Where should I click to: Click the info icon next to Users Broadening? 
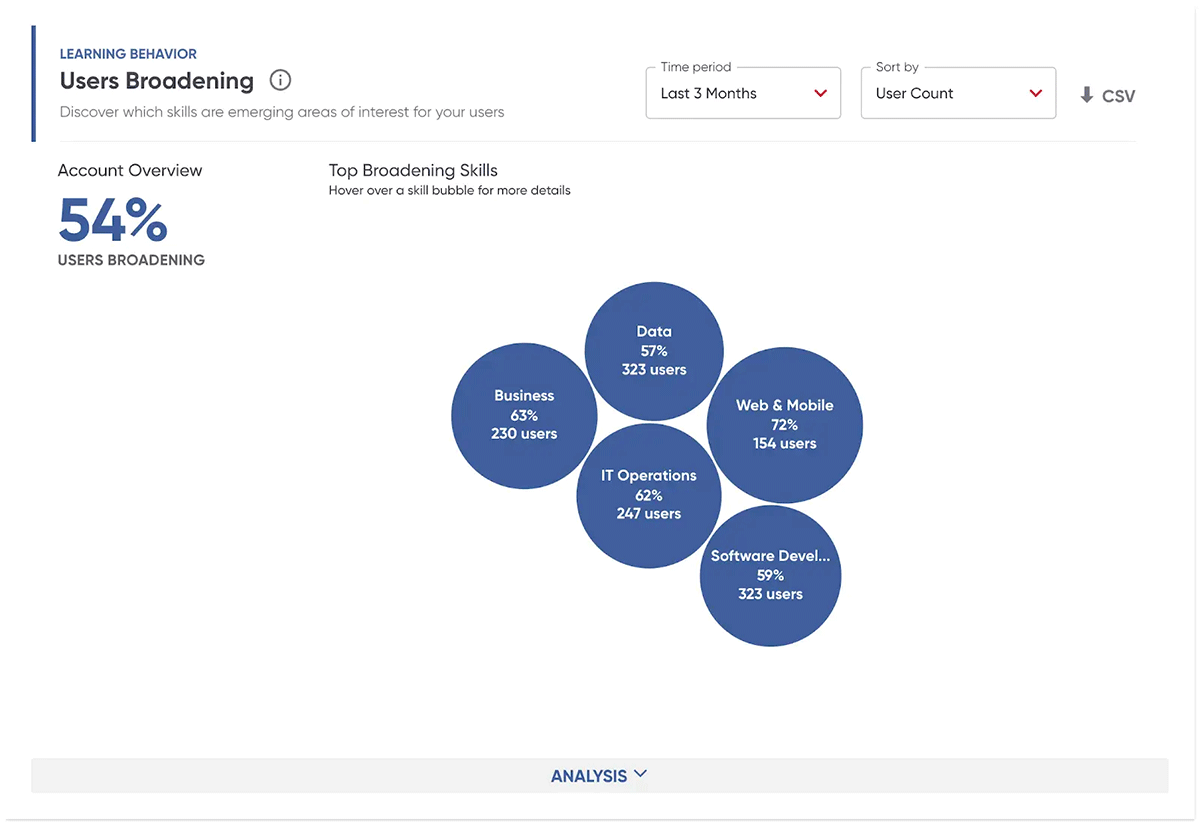click(x=281, y=80)
